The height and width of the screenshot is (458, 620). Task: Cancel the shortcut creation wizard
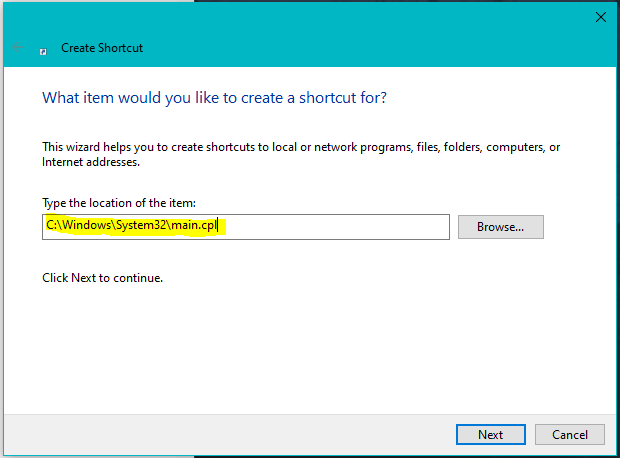(569, 435)
